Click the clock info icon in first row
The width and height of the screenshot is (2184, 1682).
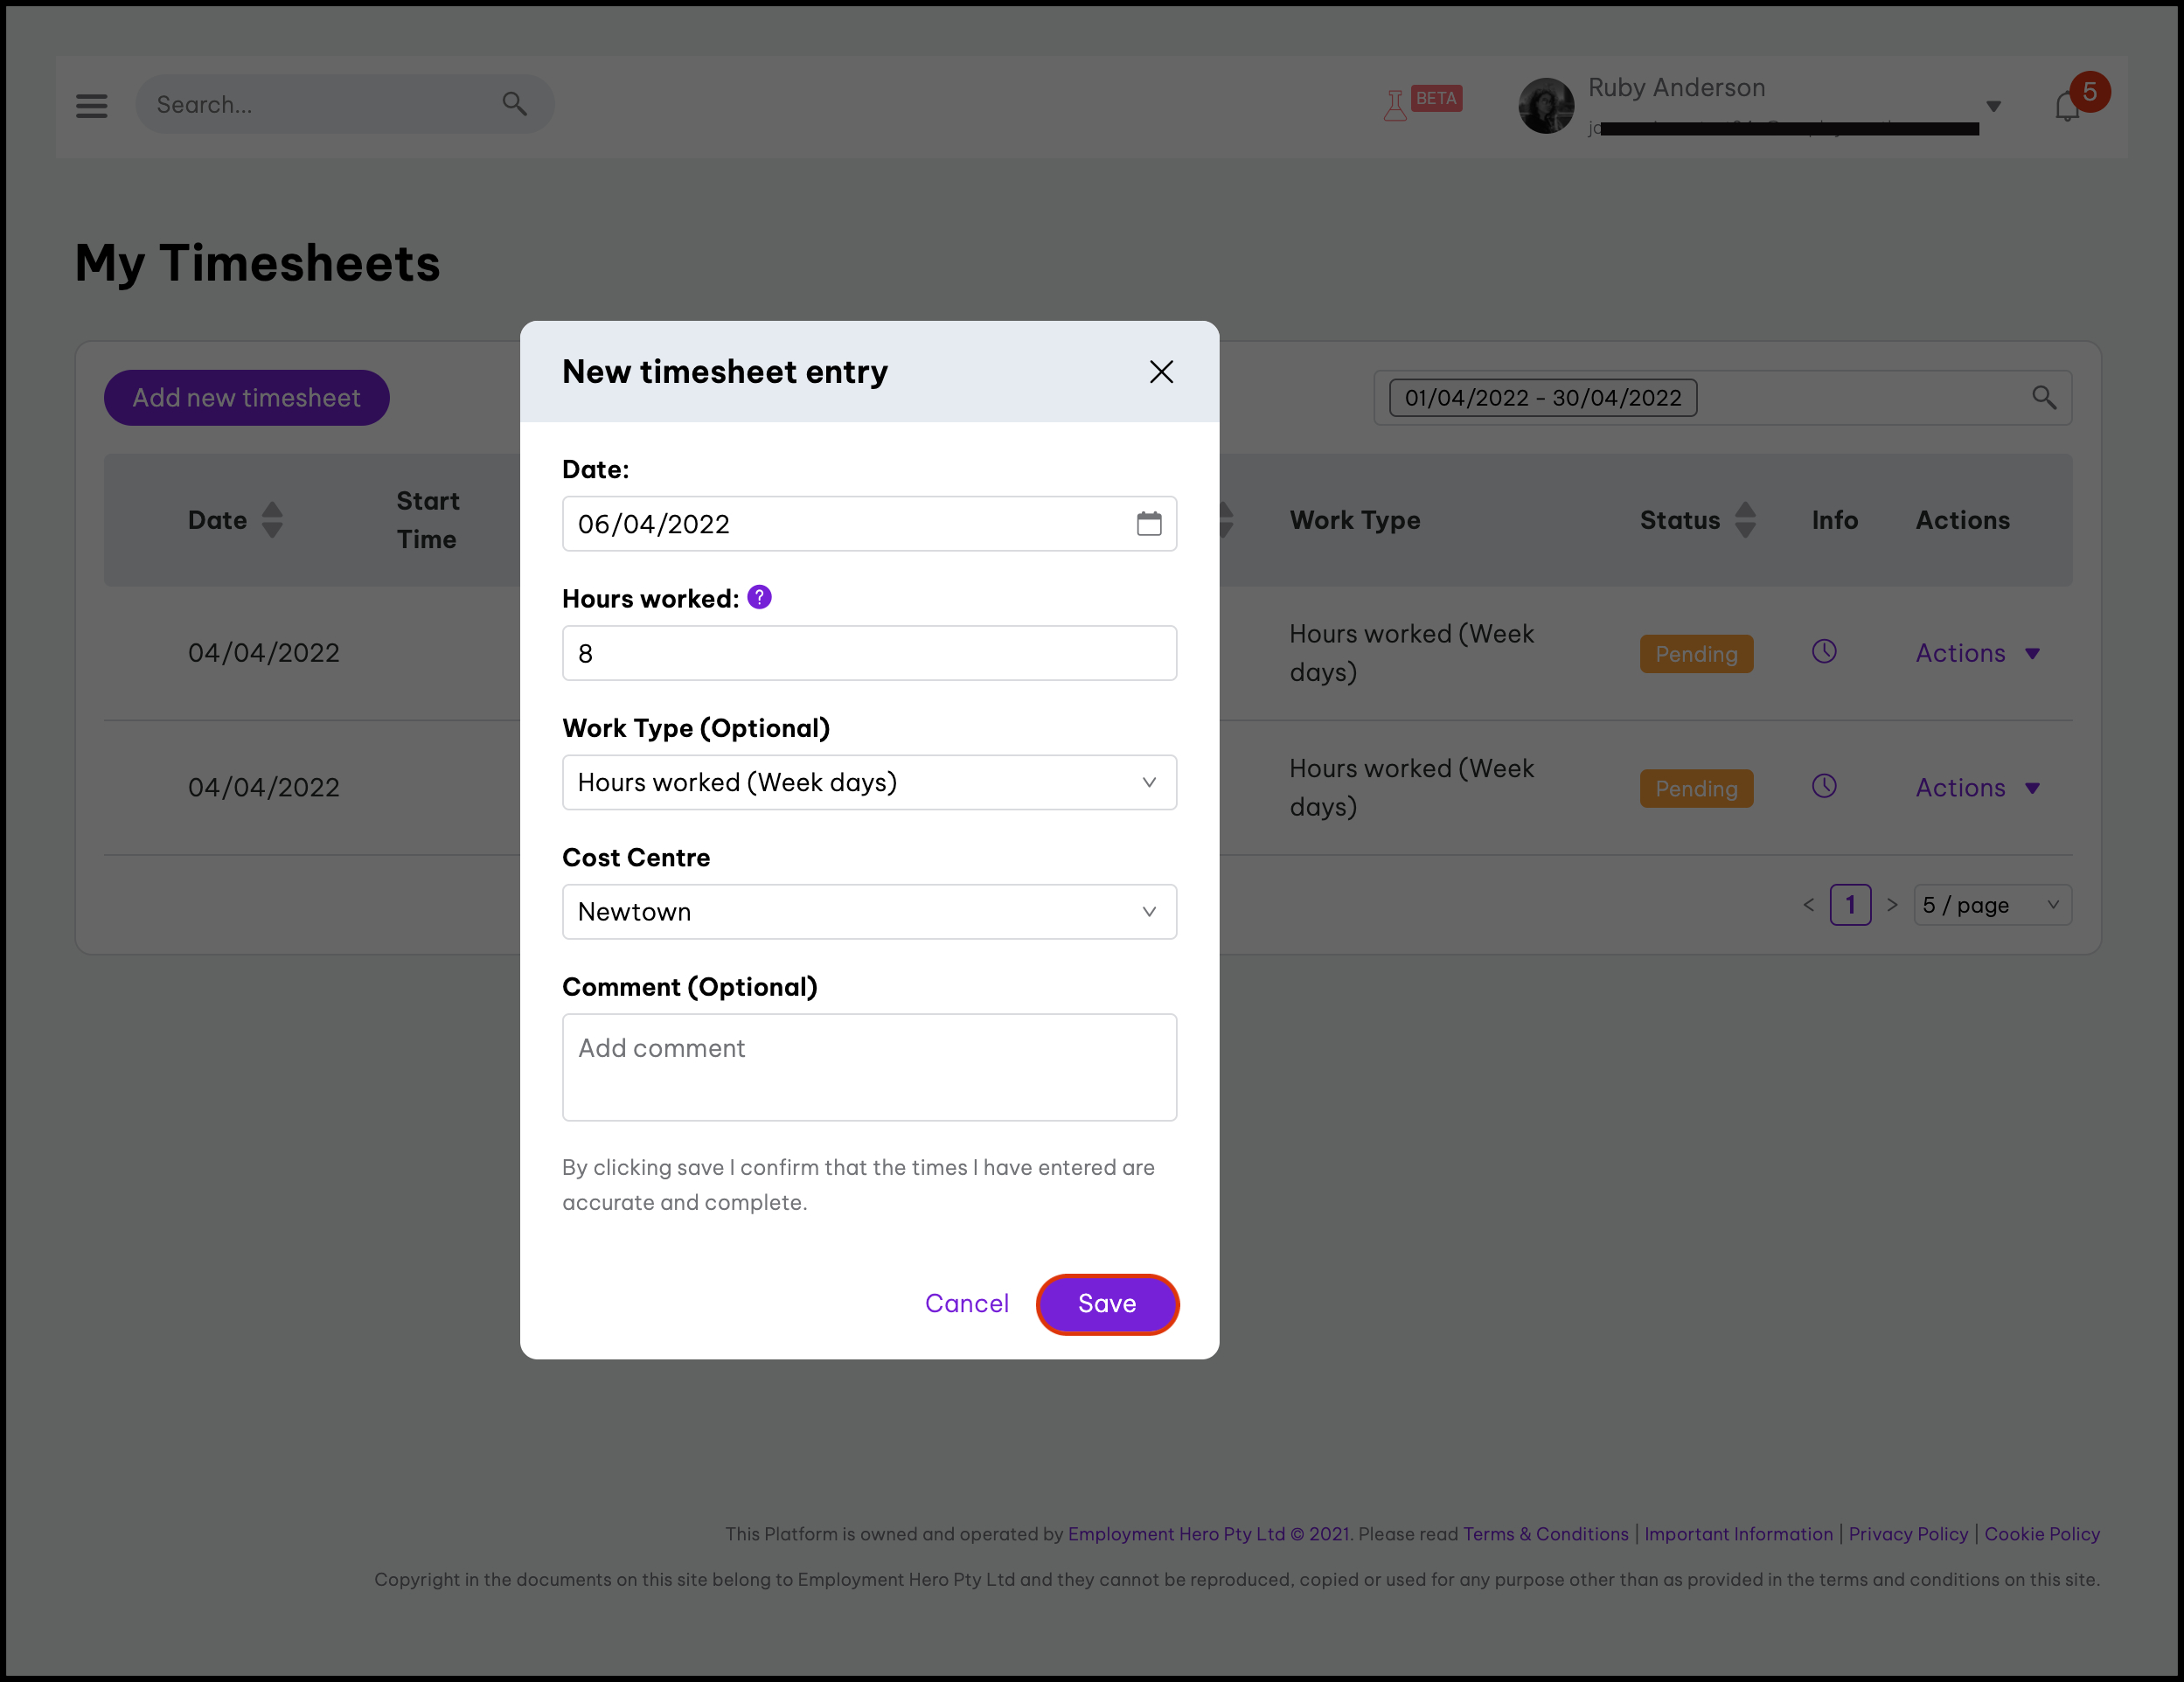pos(1824,652)
